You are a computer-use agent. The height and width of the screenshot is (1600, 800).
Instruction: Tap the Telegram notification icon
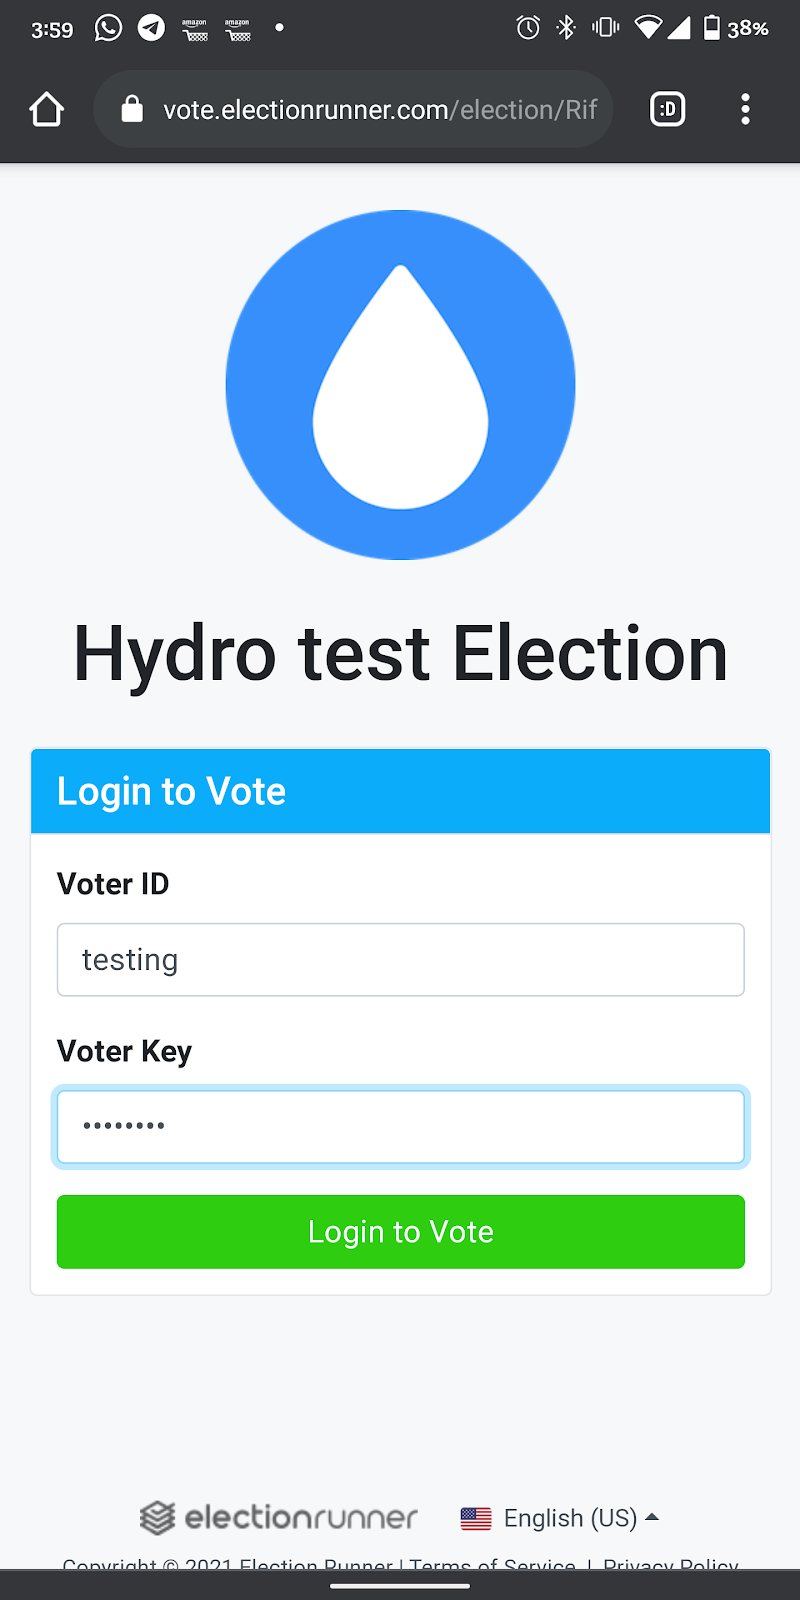(x=151, y=28)
